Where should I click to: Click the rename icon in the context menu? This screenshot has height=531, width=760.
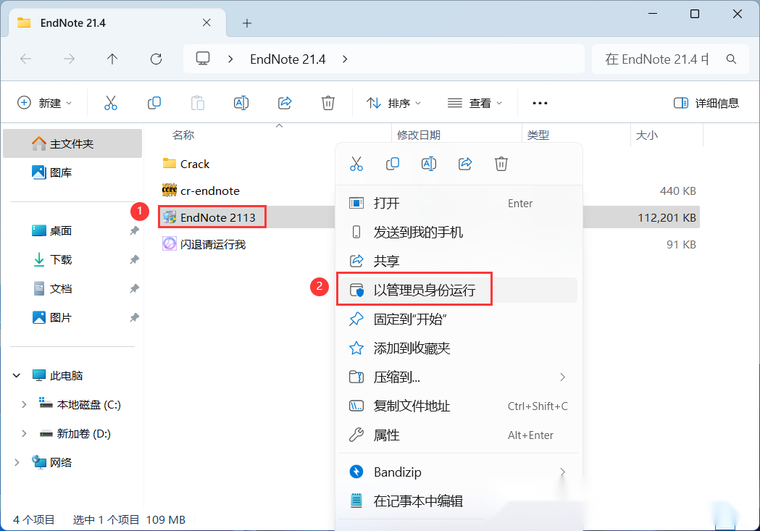point(429,164)
